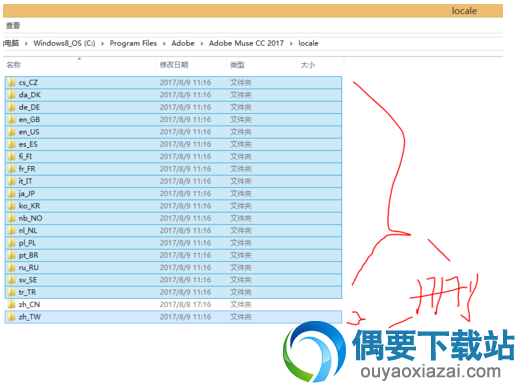Screen dimensions: 526x383
Task: Sort by the 修改日期 column header
Action: coord(174,65)
